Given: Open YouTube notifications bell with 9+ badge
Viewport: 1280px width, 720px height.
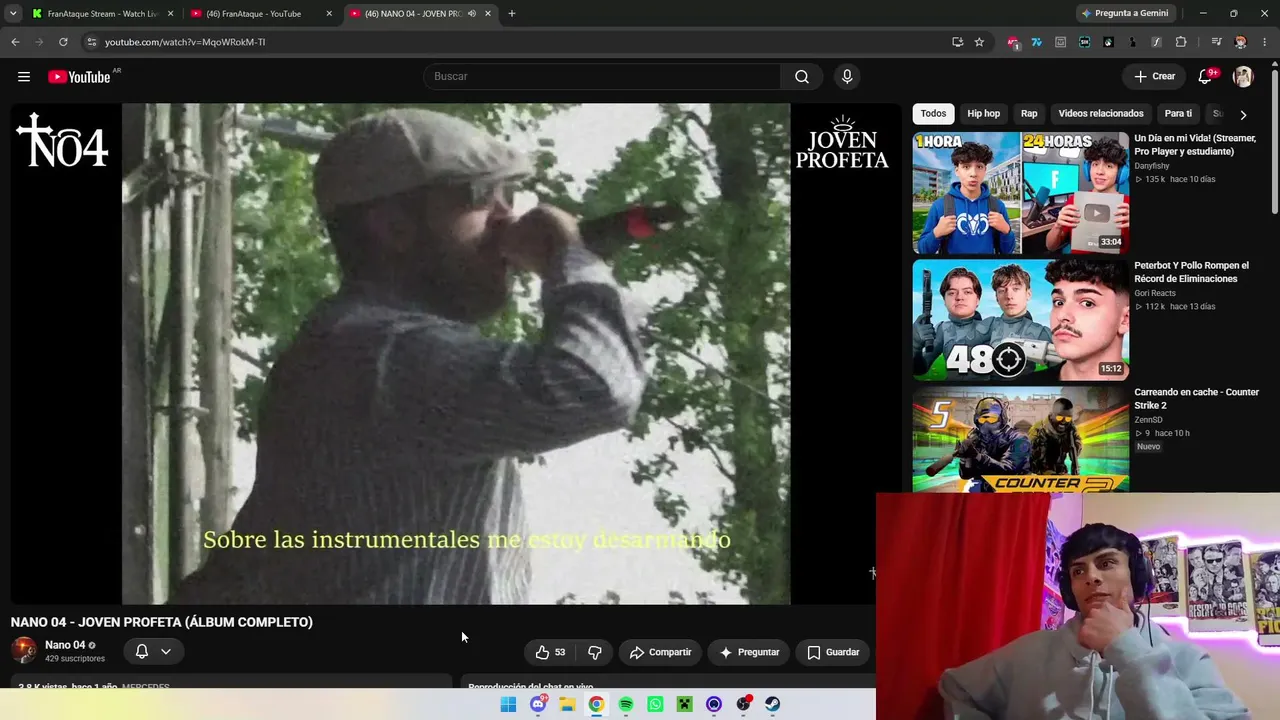Looking at the screenshot, I should coord(1206,77).
